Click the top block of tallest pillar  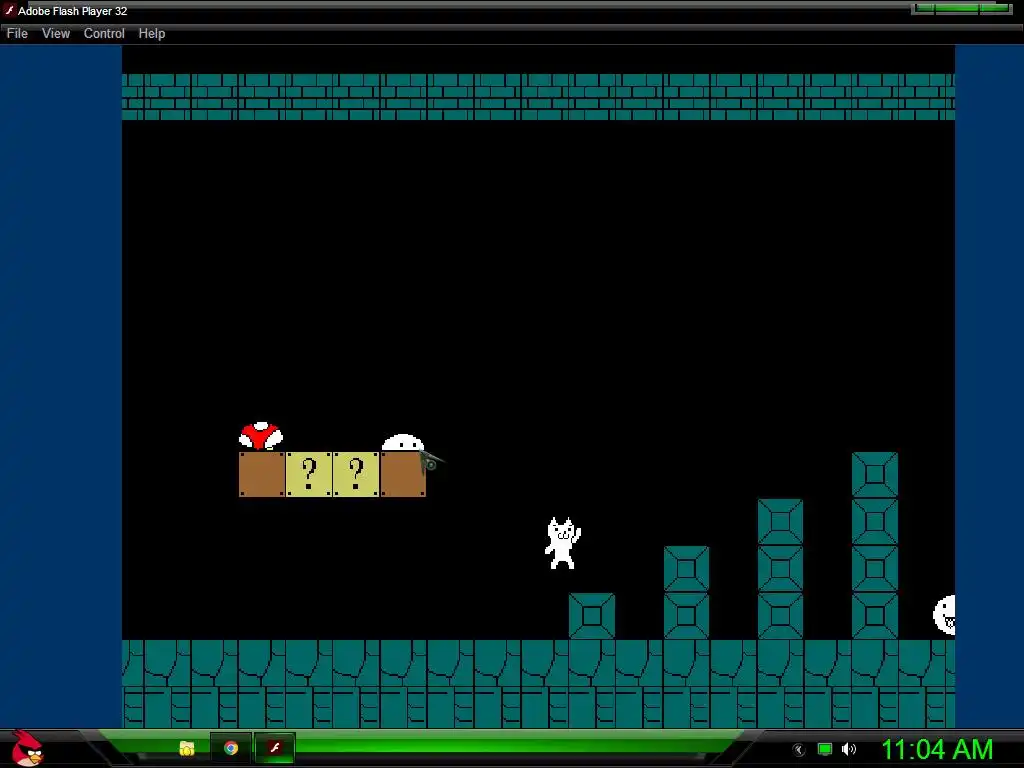(874, 475)
